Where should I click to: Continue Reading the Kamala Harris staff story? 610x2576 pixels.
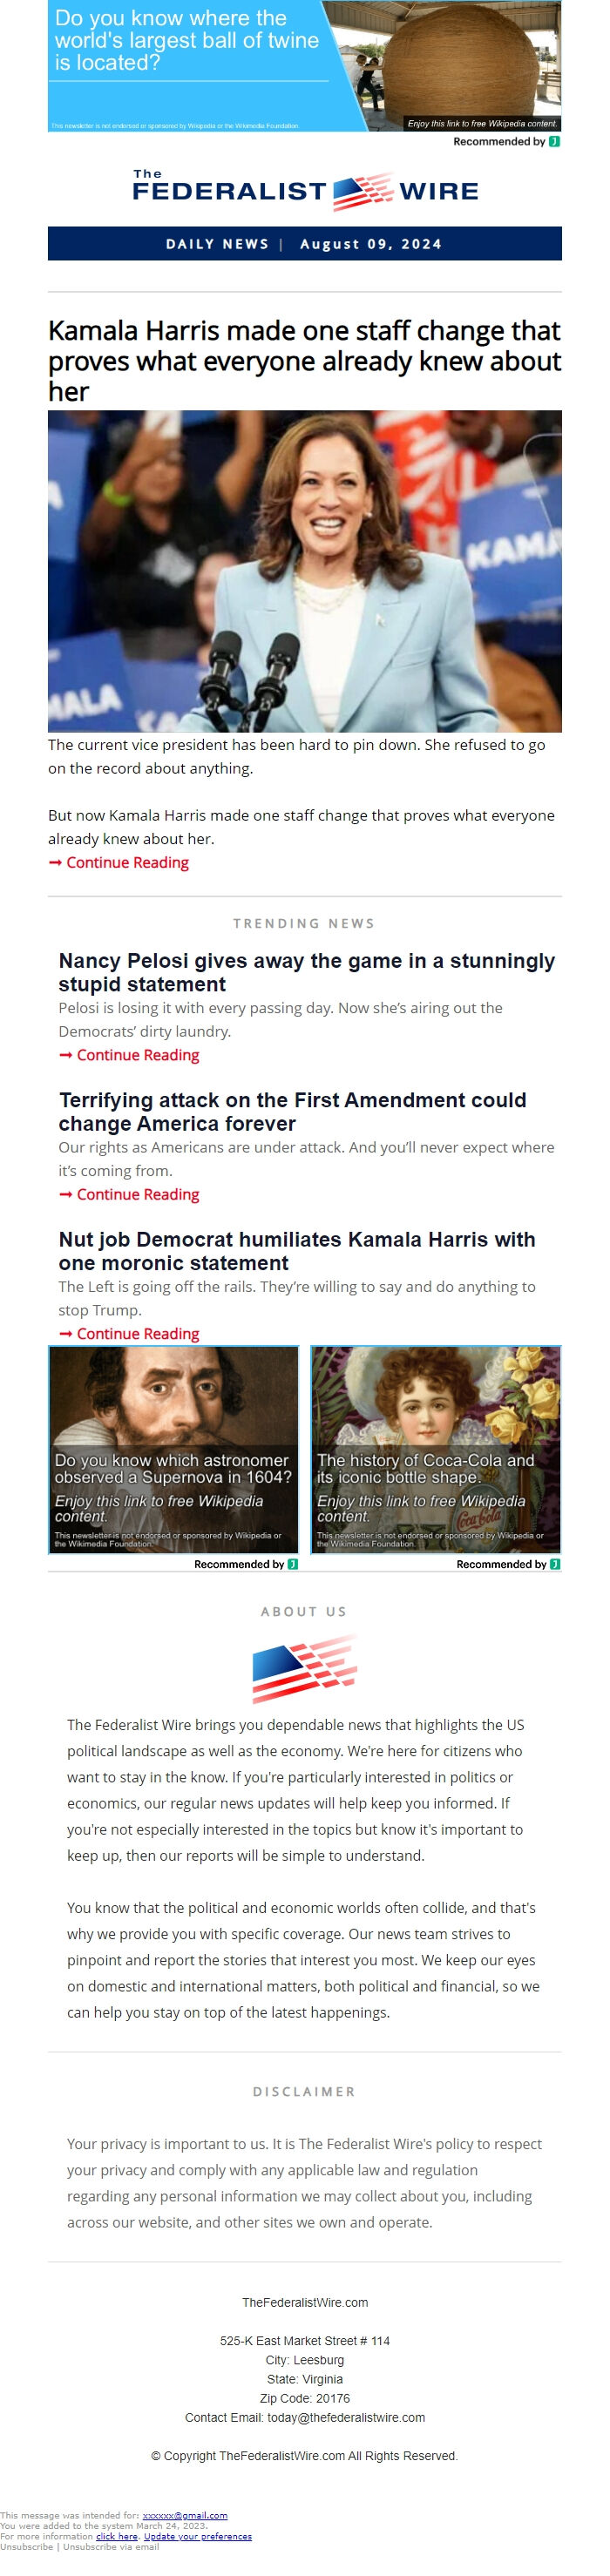119,862
